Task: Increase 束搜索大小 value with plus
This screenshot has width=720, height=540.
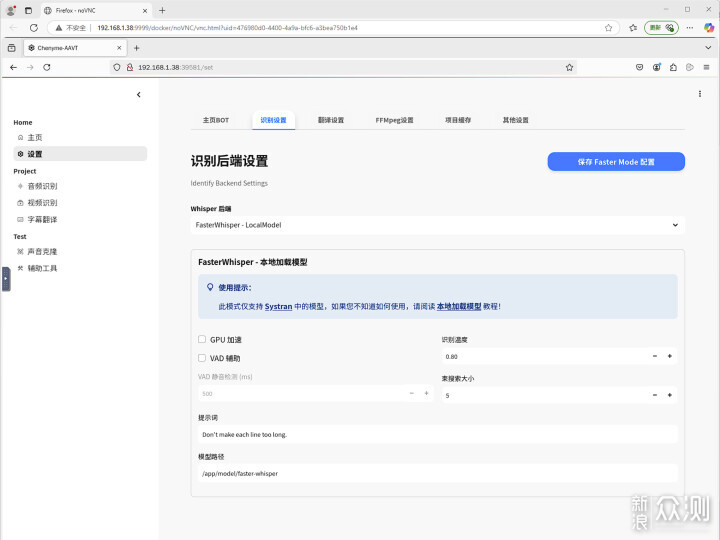Action: pyautogui.click(x=670, y=395)
